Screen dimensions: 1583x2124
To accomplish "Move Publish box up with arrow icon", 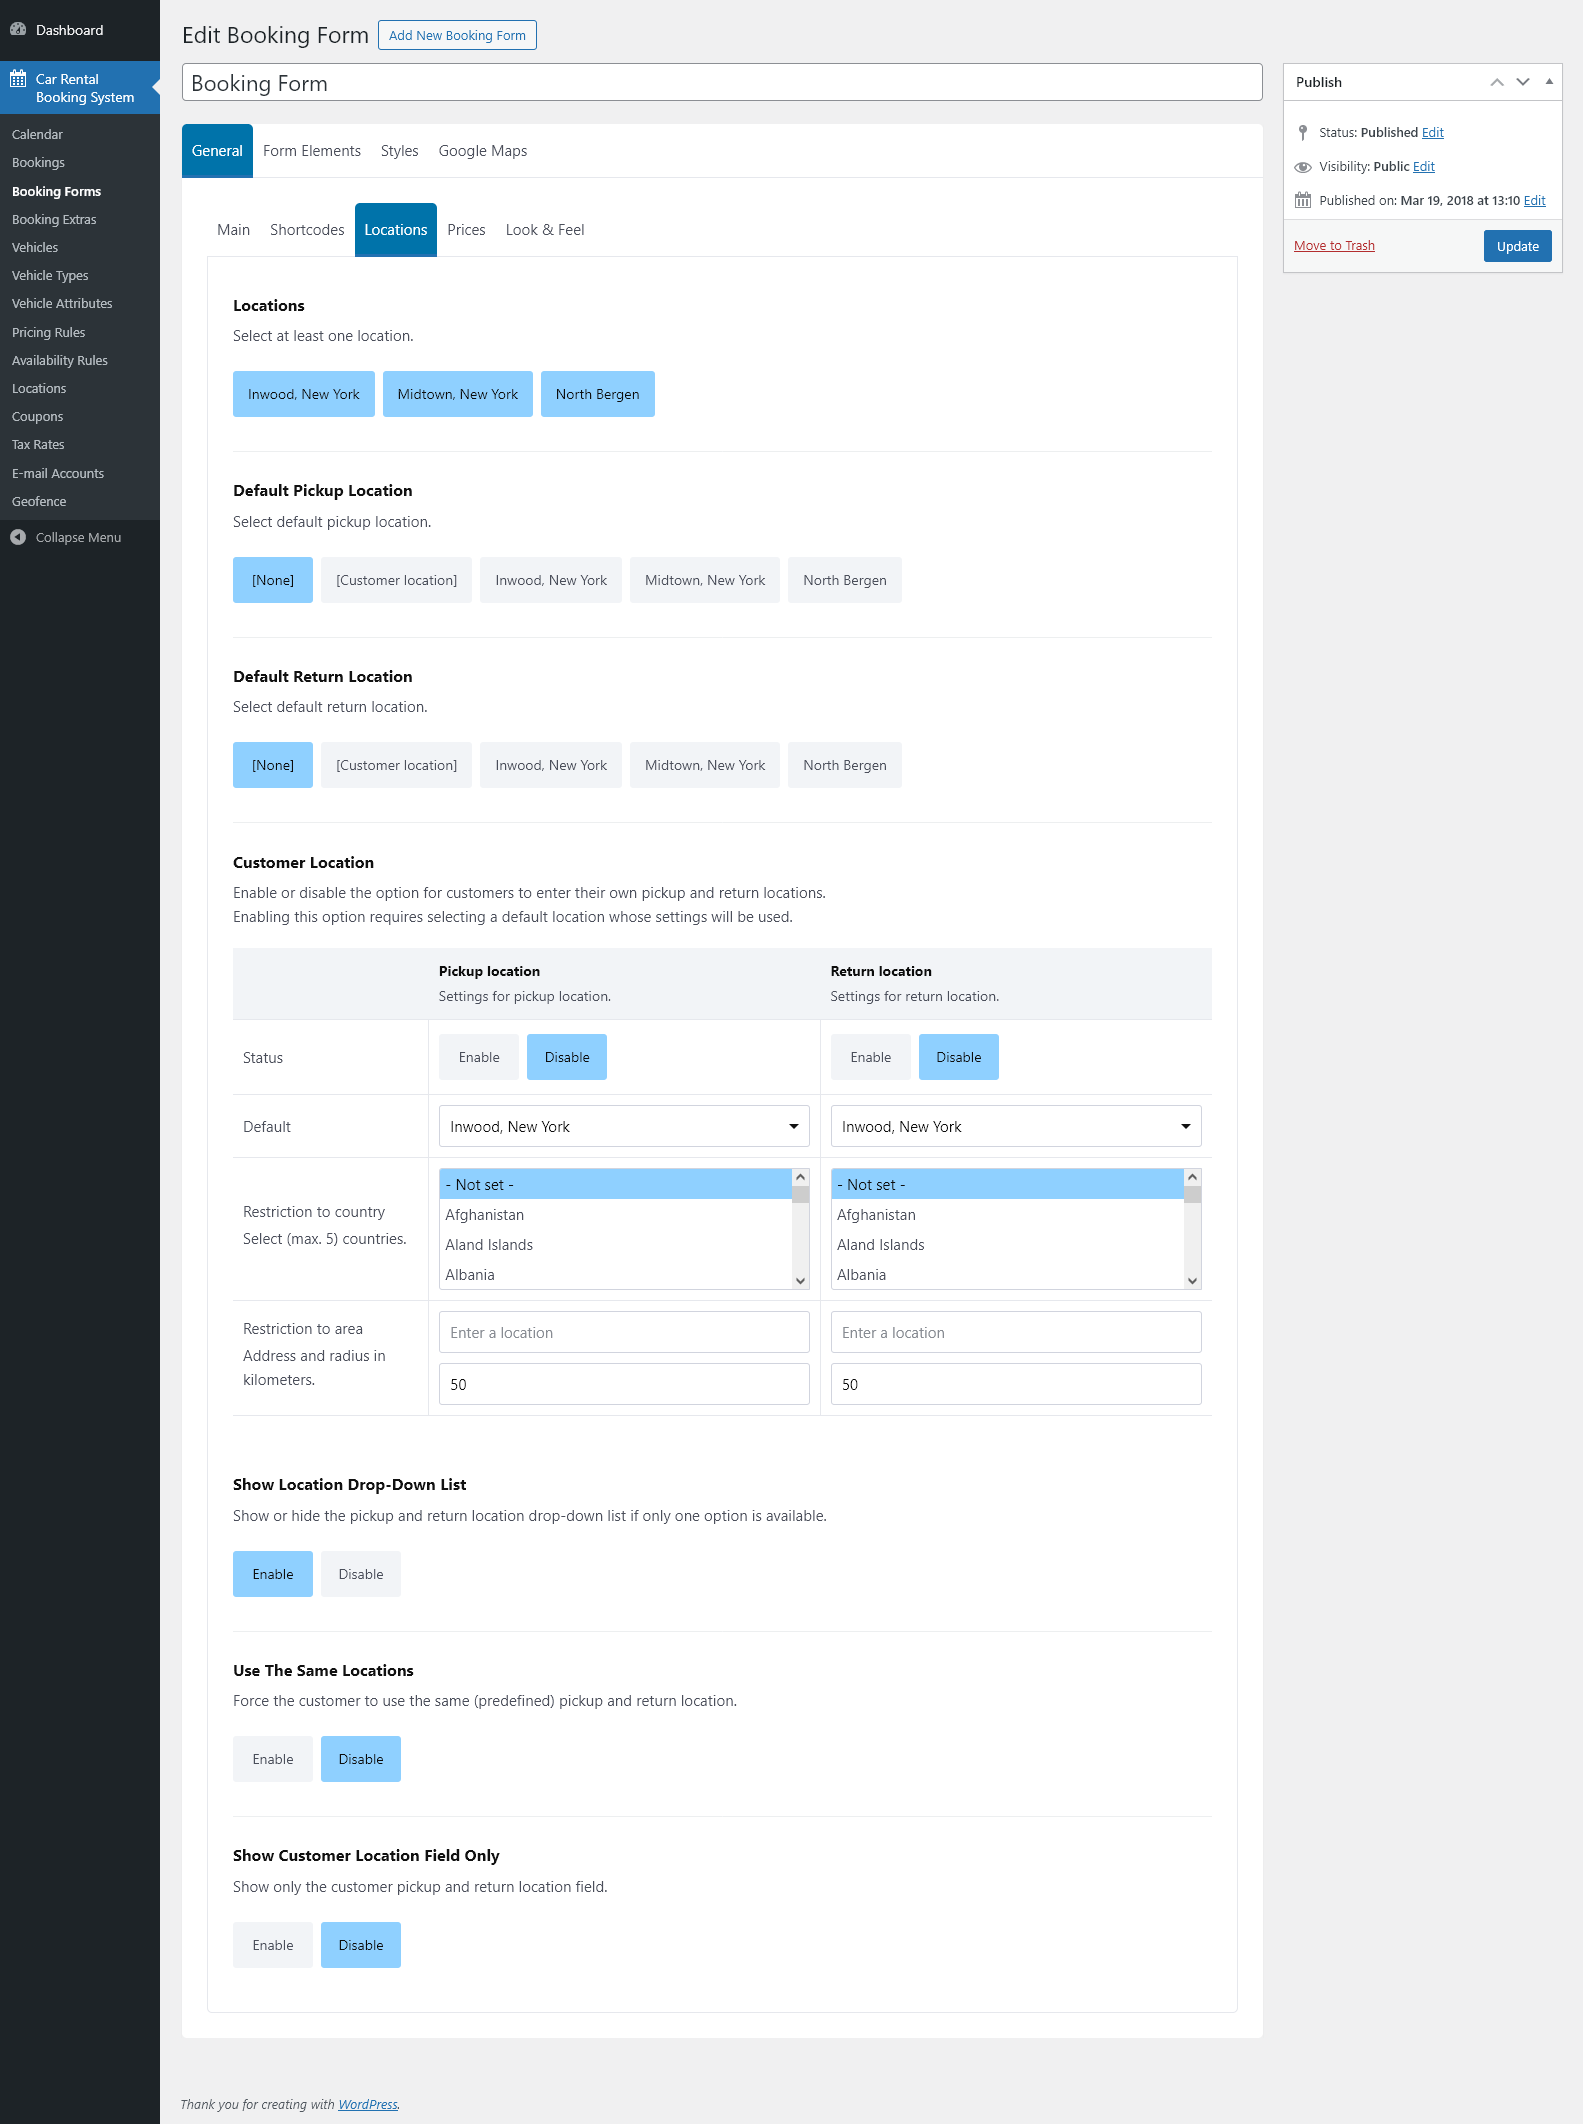I will 1497,82.
